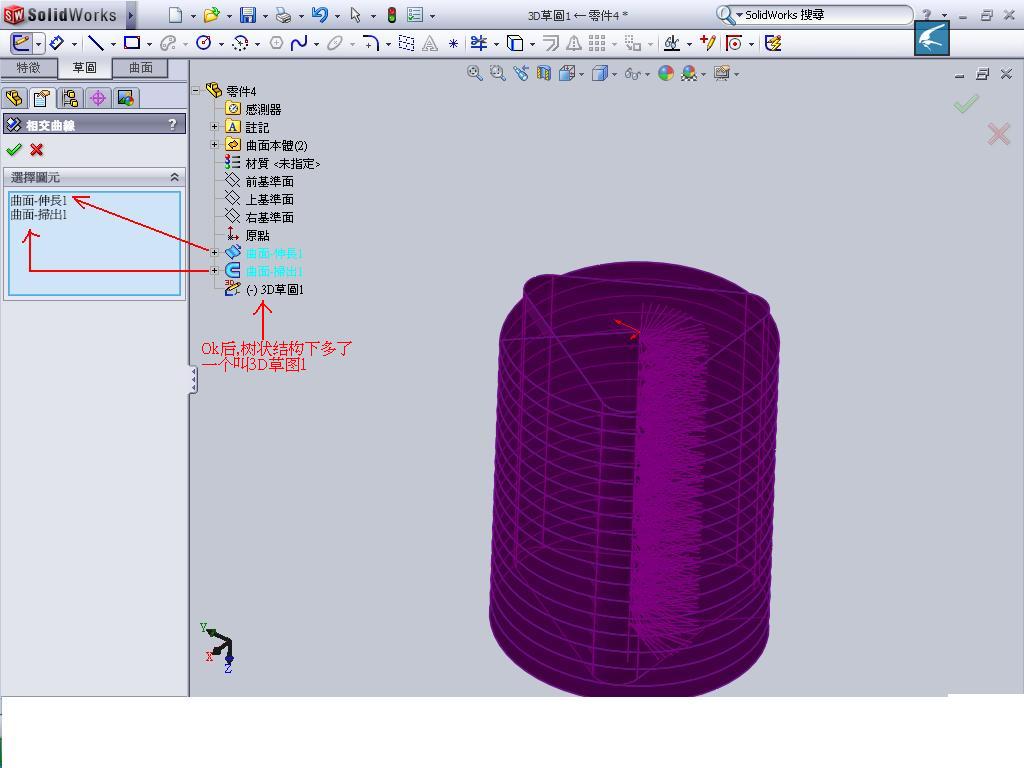Undo the last action
Screen dimensions: 1024x768
coord(319,14)
